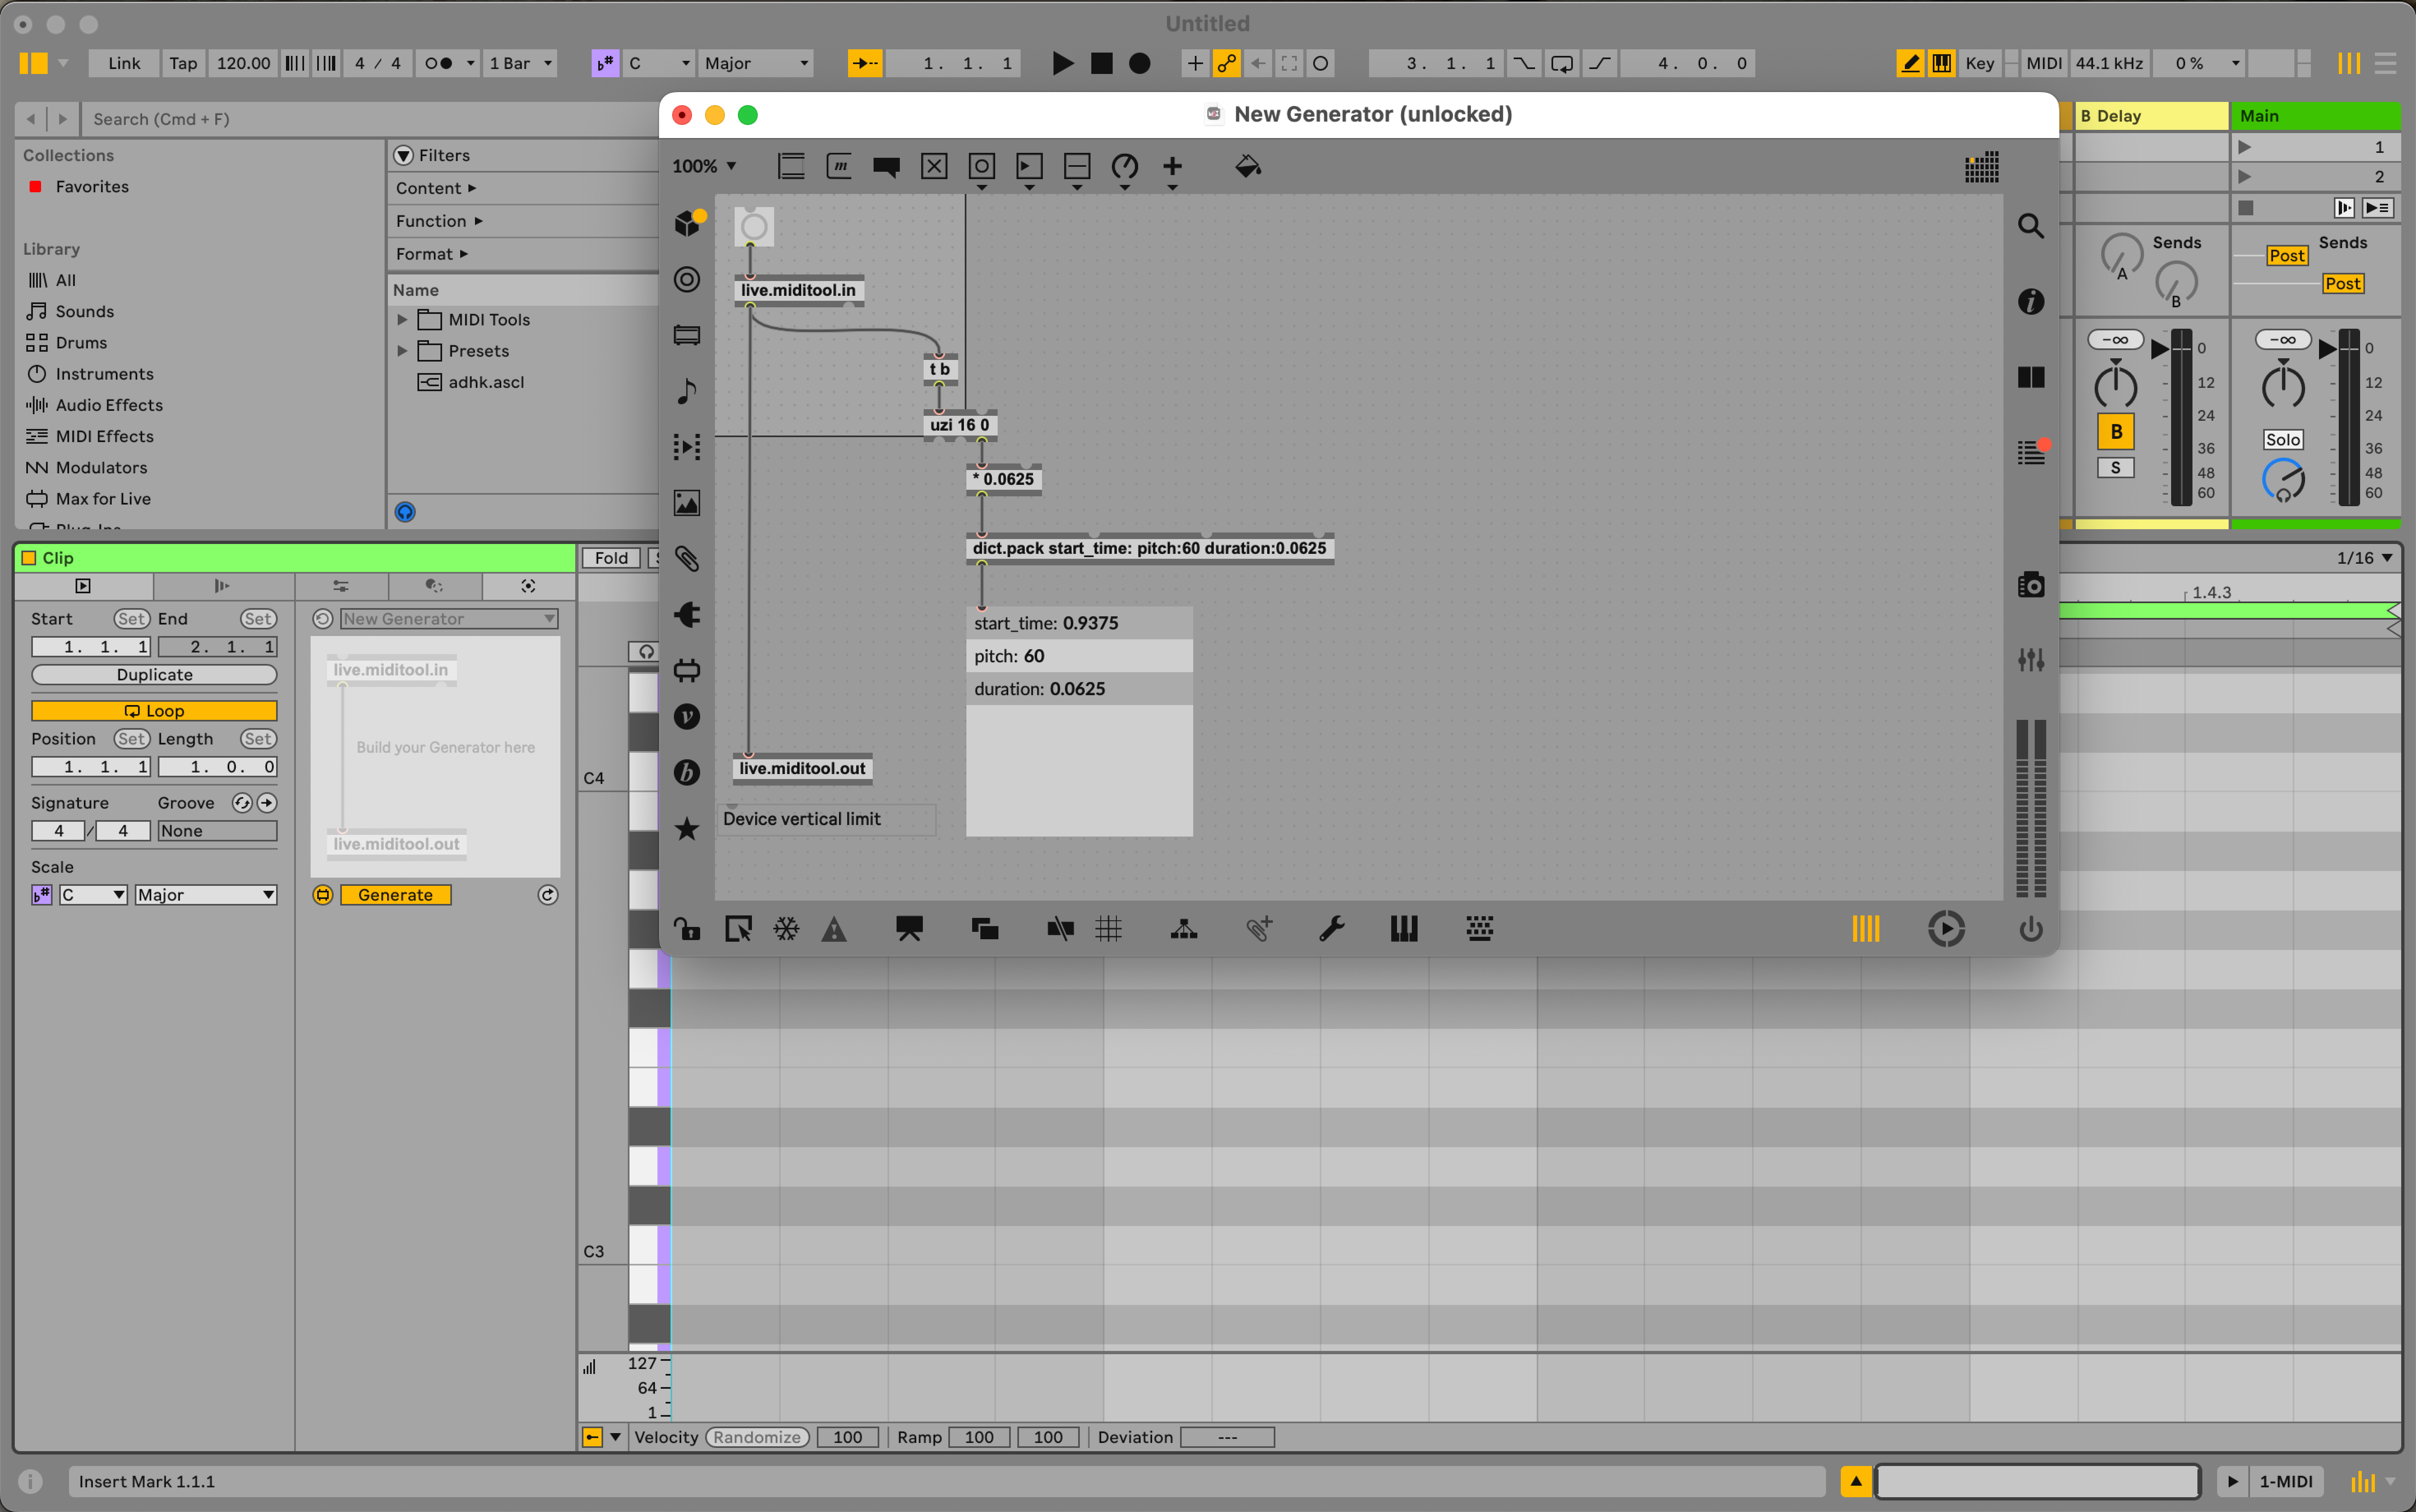Viewport: 2416px width, 1512px height.
Task: Toggle Max audio power button
Action: pos(2031,929)
